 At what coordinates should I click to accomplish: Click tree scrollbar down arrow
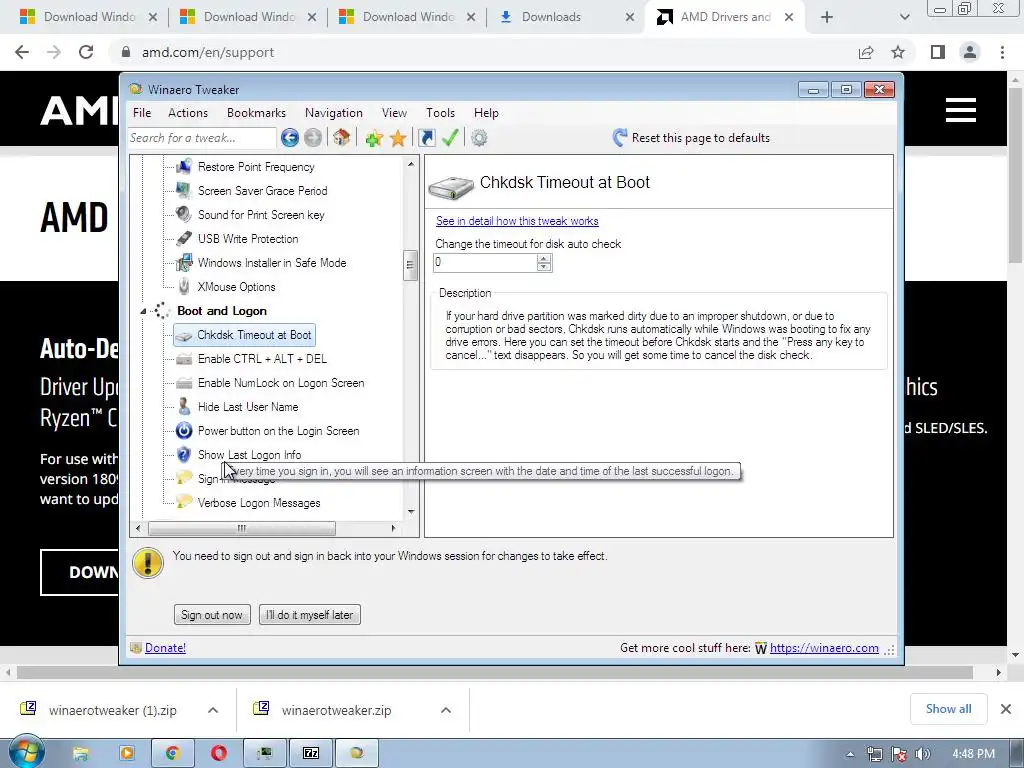pyautogui.click(x=411, y=512)
